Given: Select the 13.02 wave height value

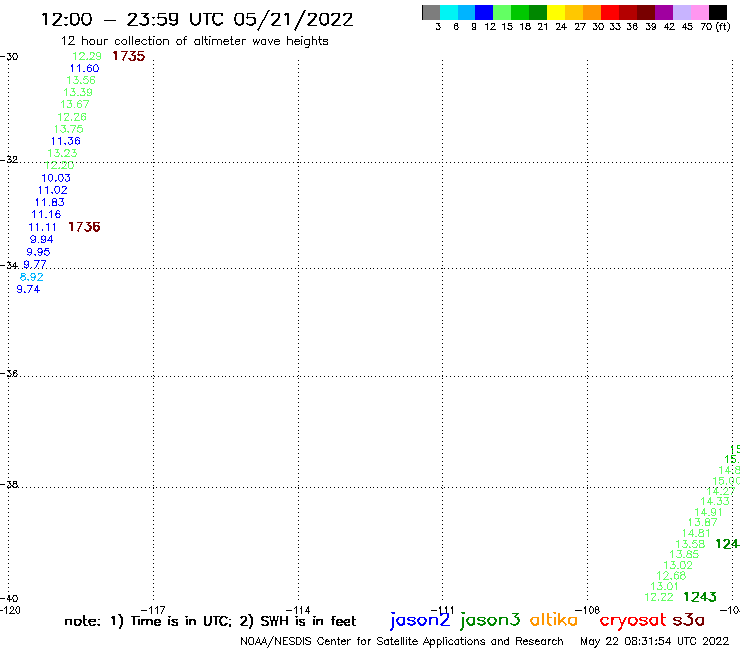Looking at the screenshot, I should point(678,566).
